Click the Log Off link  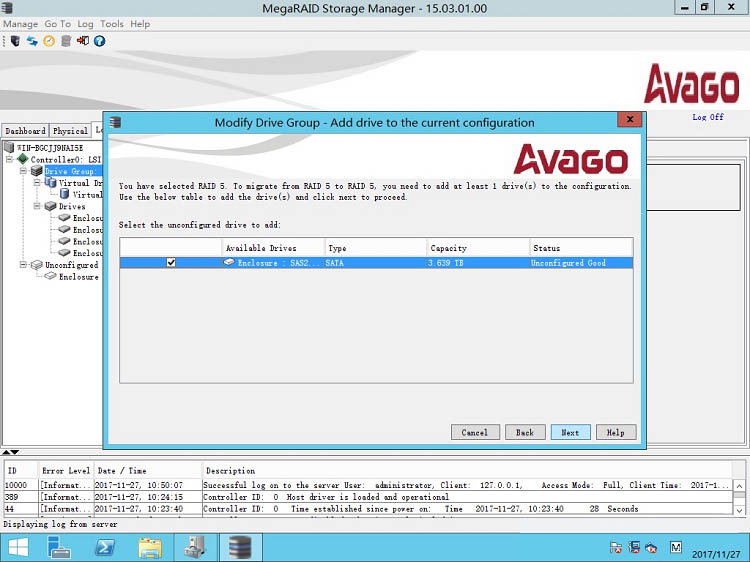[x=708, y=117]
